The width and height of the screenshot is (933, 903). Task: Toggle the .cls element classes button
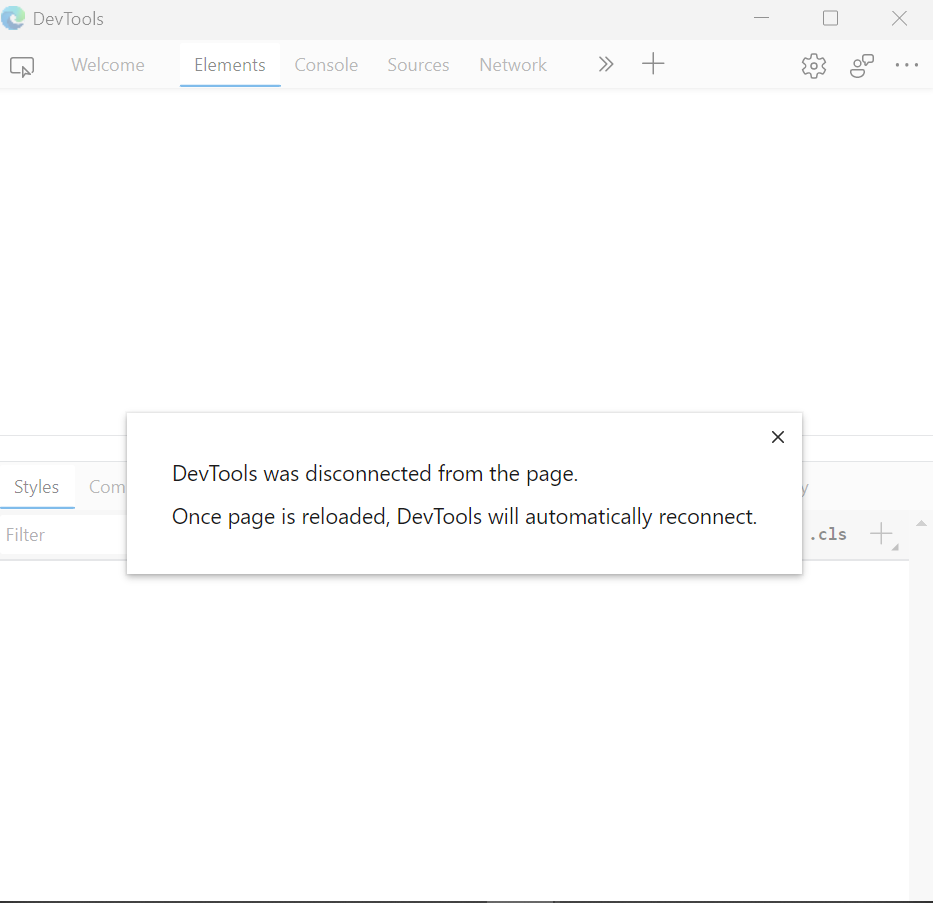[x=828, y=534]
